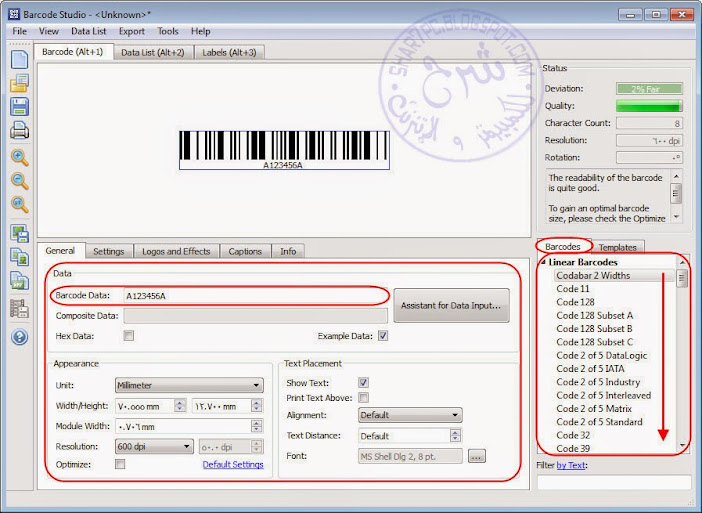702x513 pixels.
Task: Click the Height field stepper arrows
Action: click(257, 406)
